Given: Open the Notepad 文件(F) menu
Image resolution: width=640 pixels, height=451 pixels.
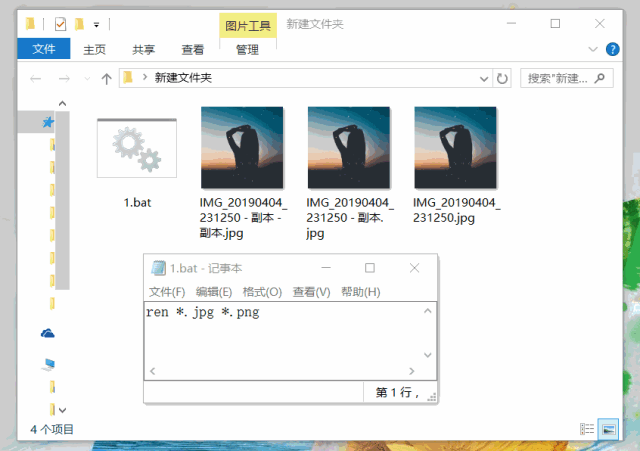Looking at the screenshot, I should tap(167, 292).
